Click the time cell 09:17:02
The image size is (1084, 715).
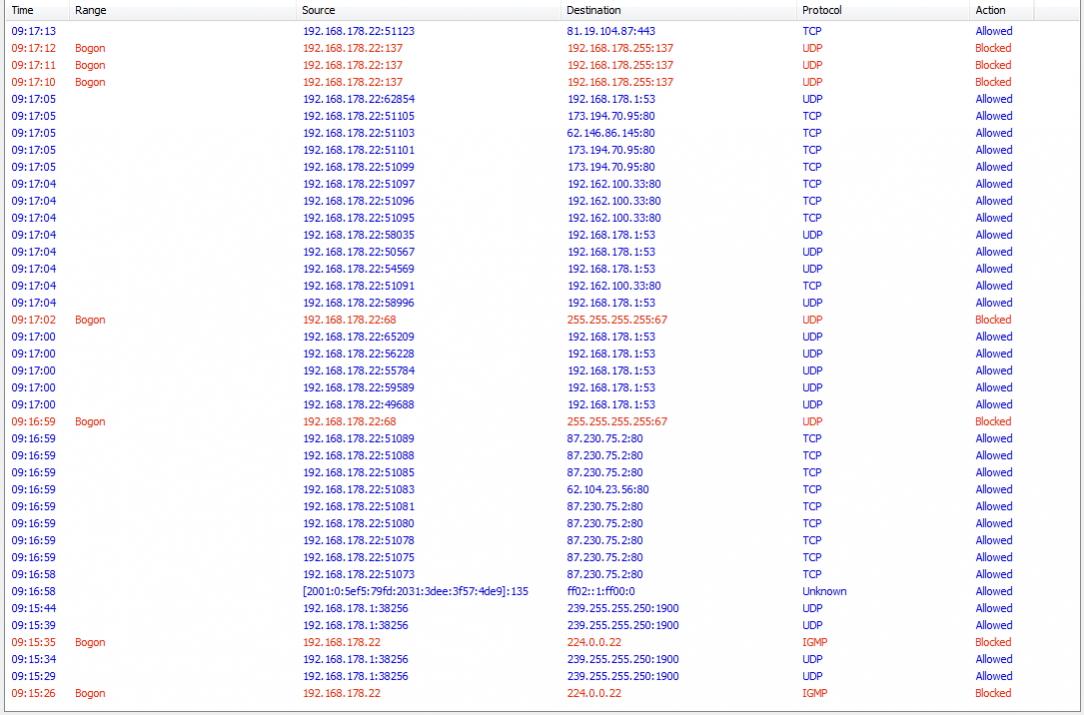pyautogui.click(x=33, y=320)
